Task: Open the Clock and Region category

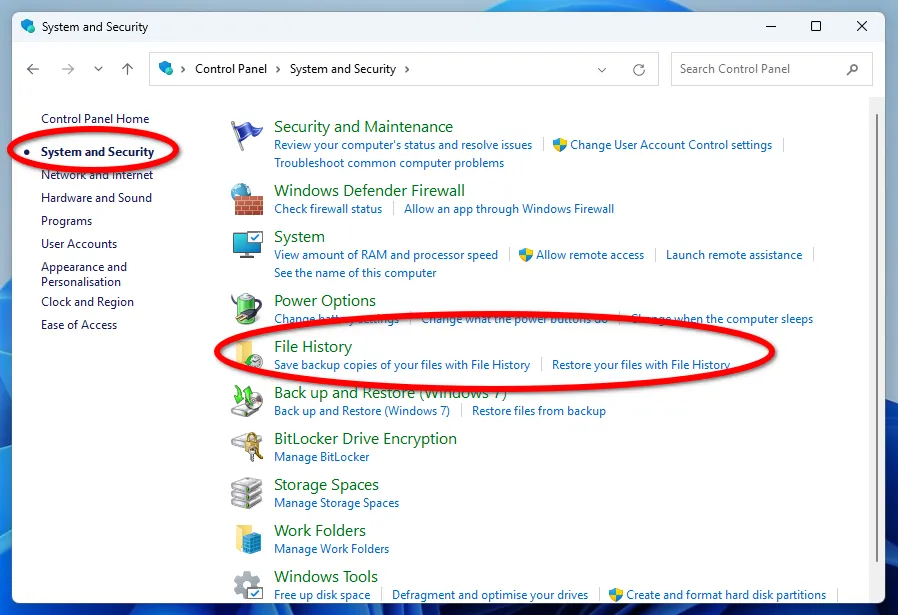Action: pyautogui.click(x=87, y=302)
